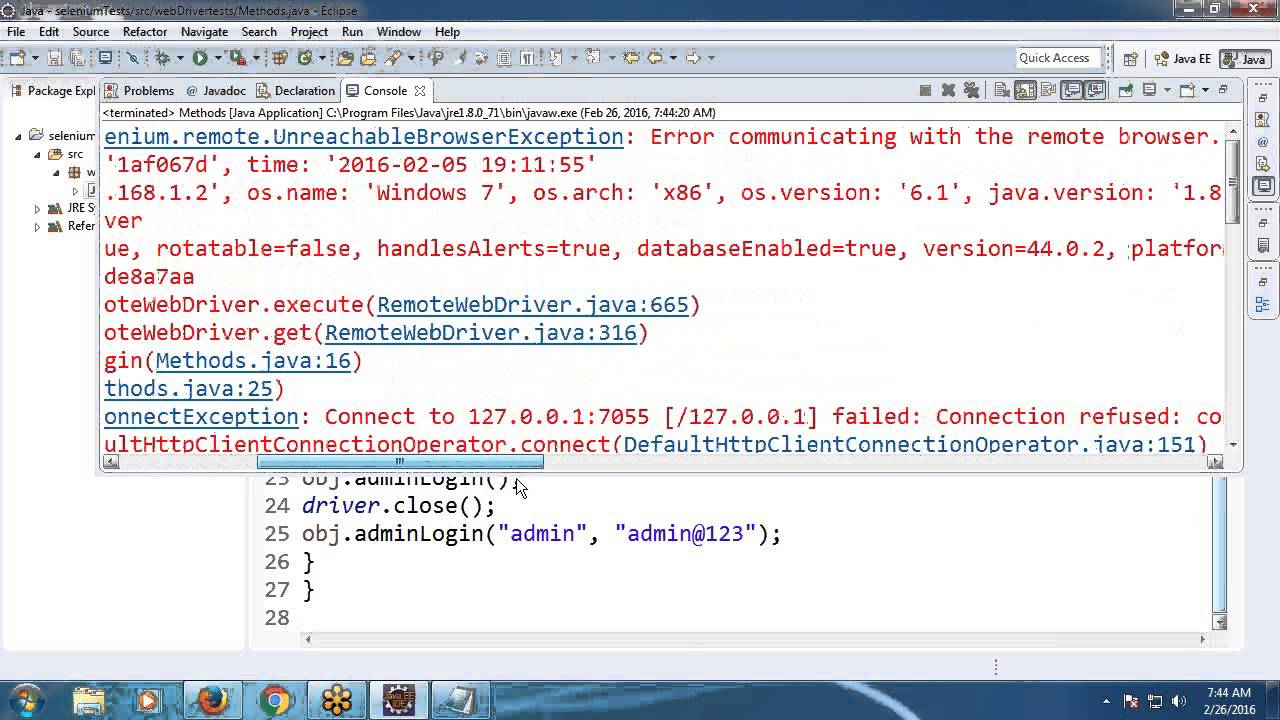Run the program with green Run icon
1280x720 pixels.
pos(200,58)
